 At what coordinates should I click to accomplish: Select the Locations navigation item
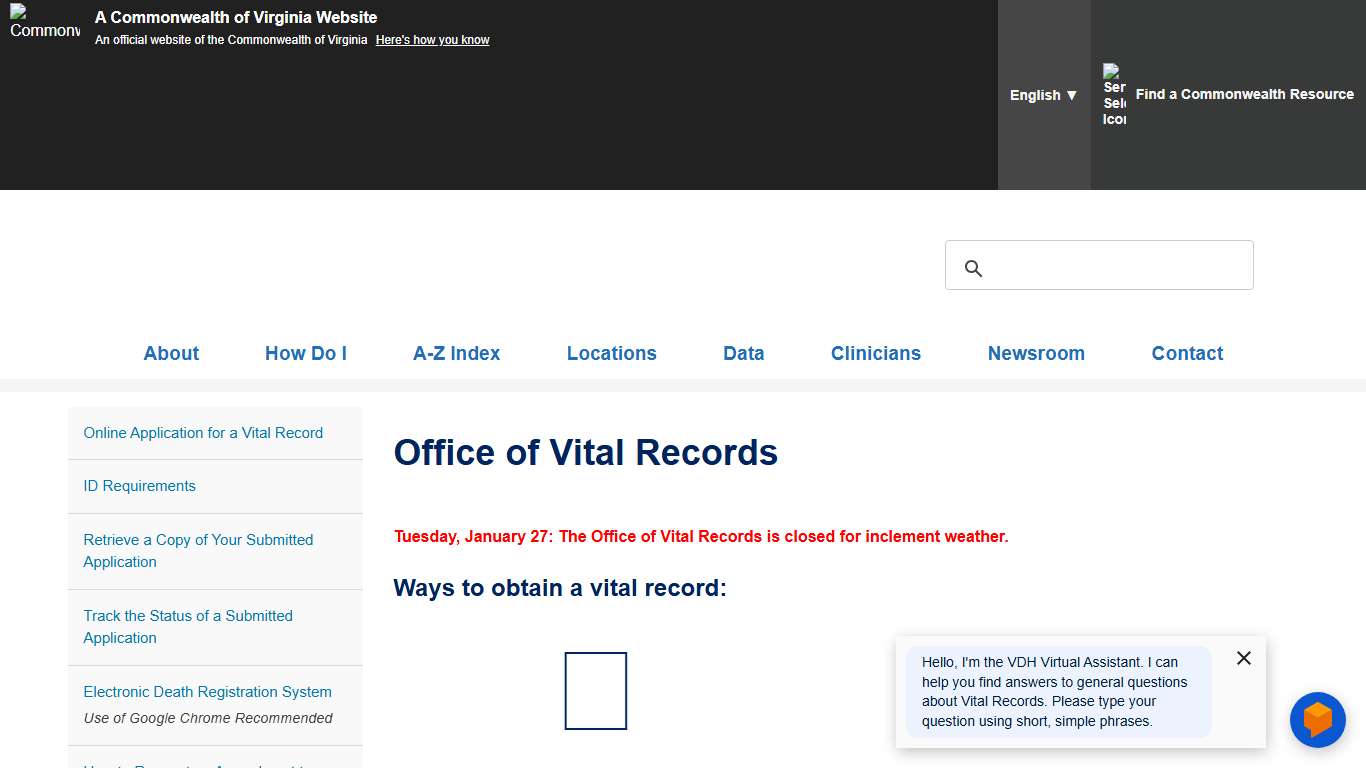[611, 353]
